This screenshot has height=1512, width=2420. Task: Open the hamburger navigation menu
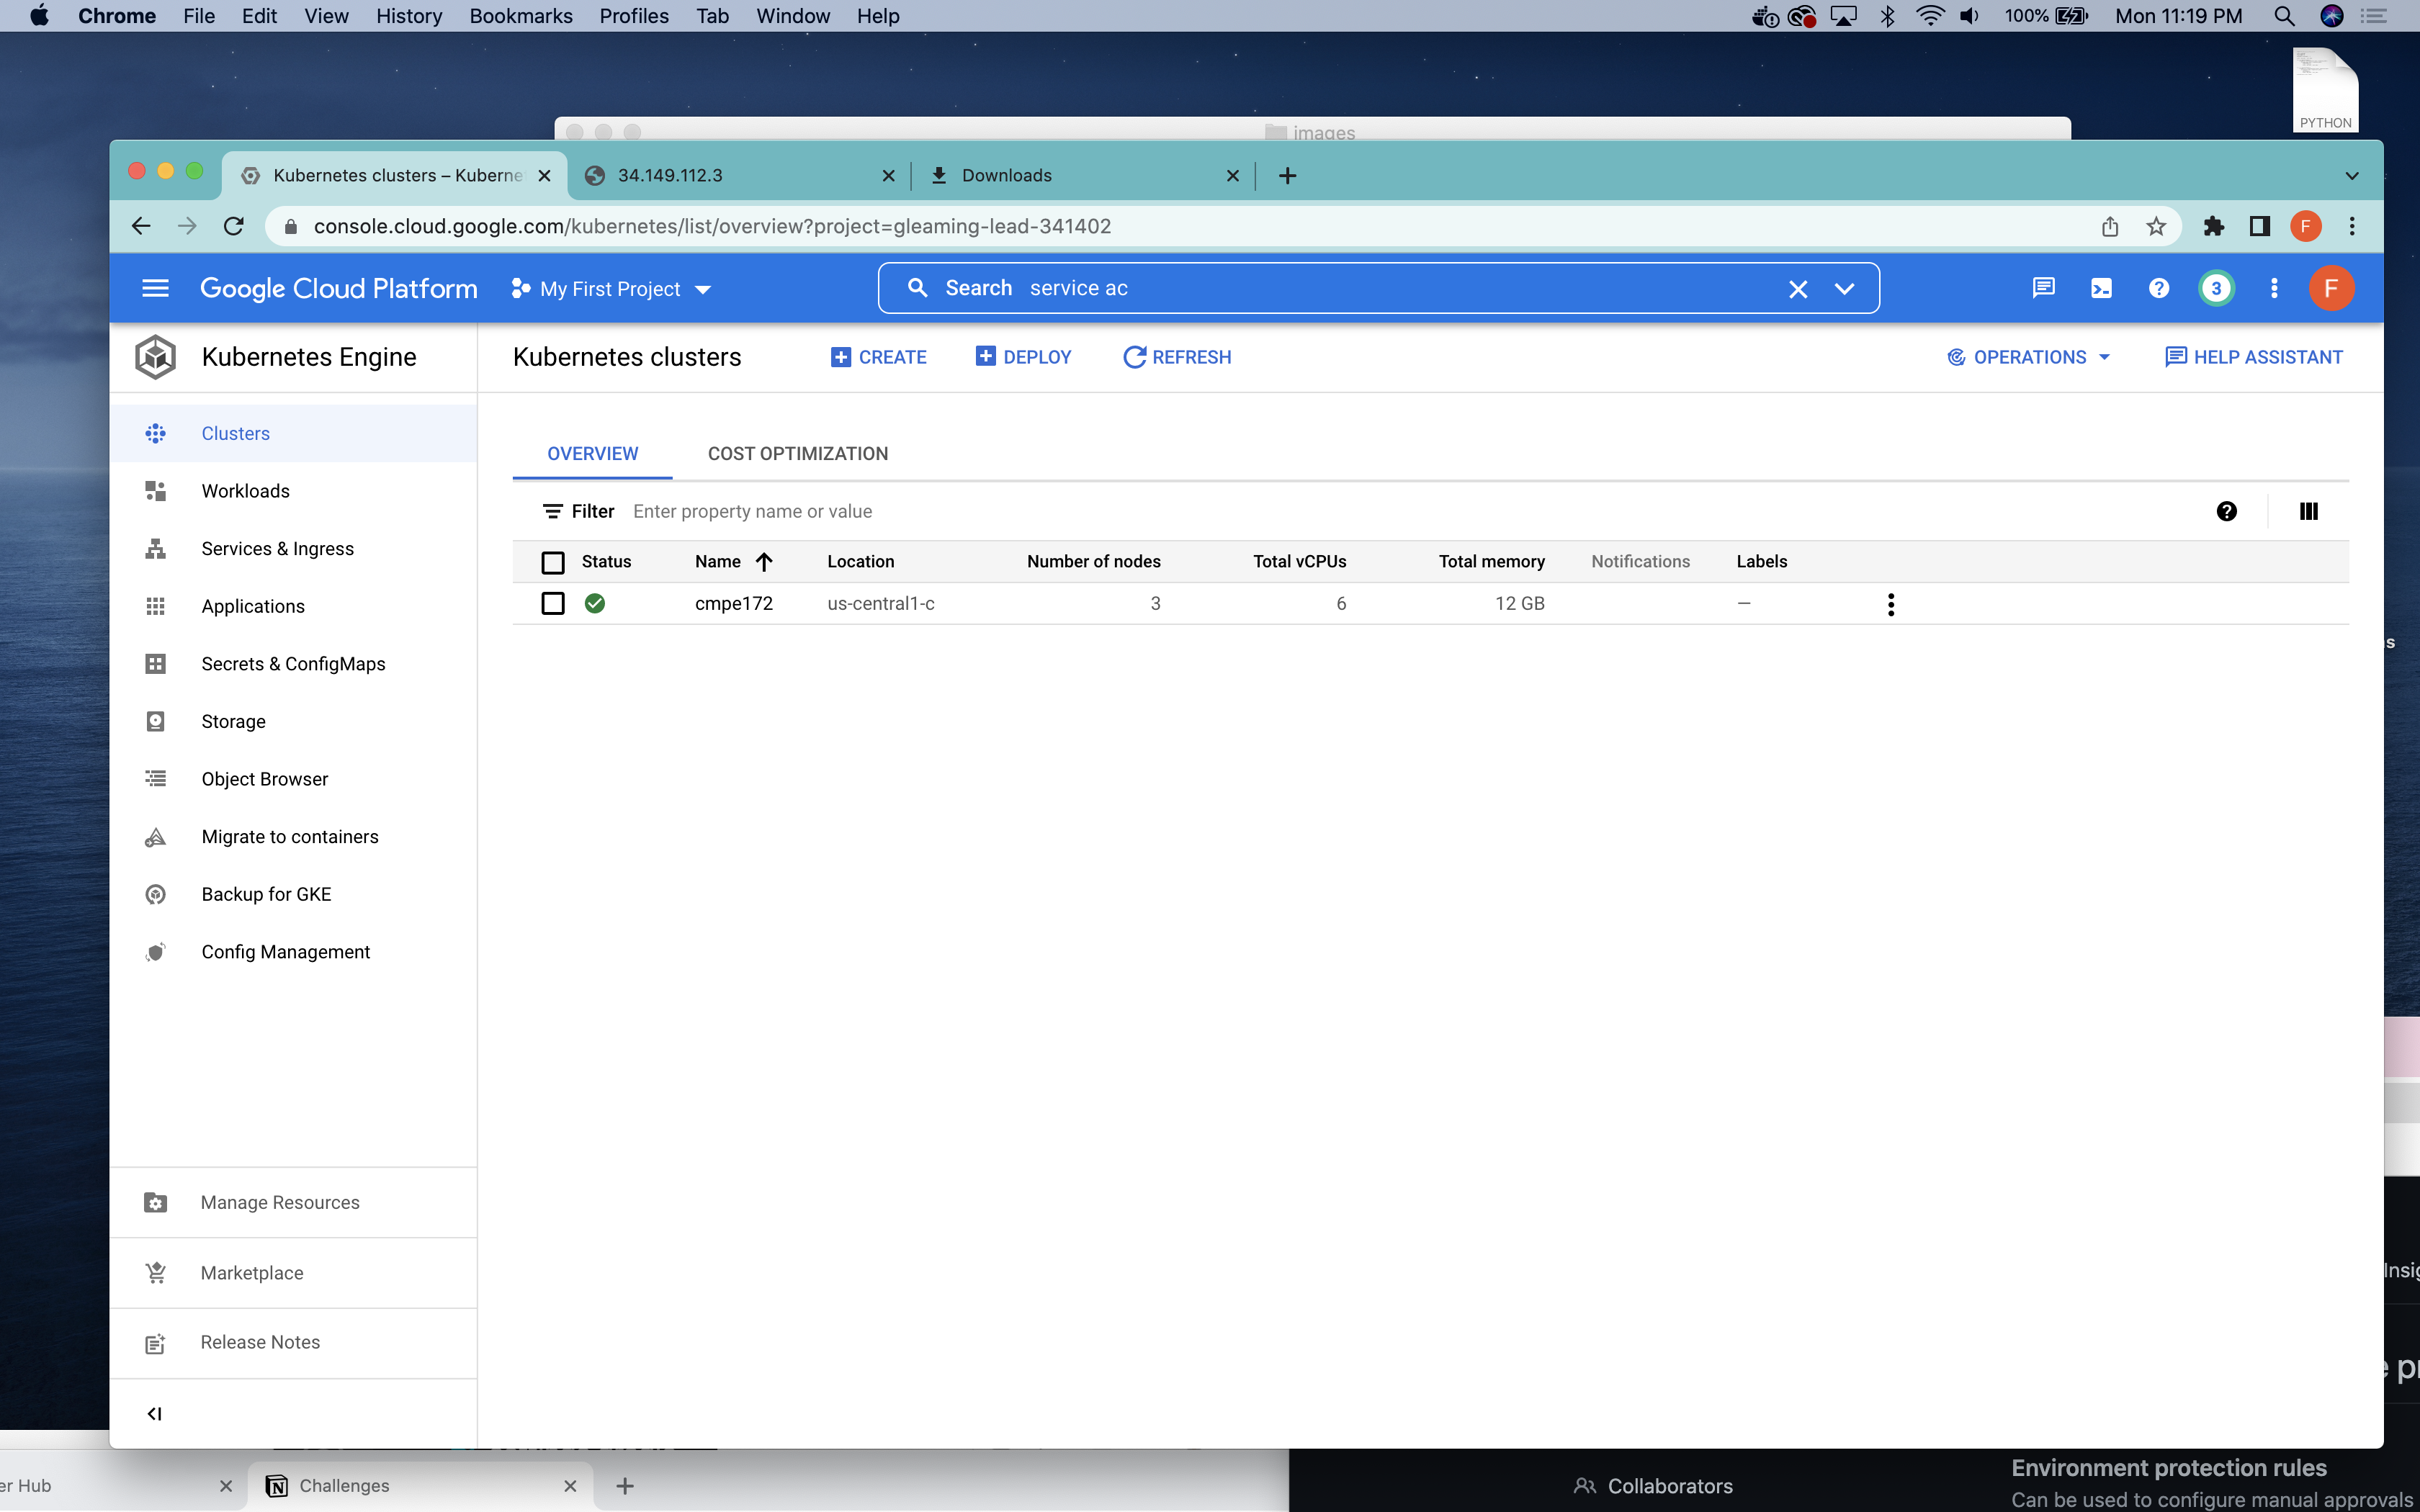point(155,288)
